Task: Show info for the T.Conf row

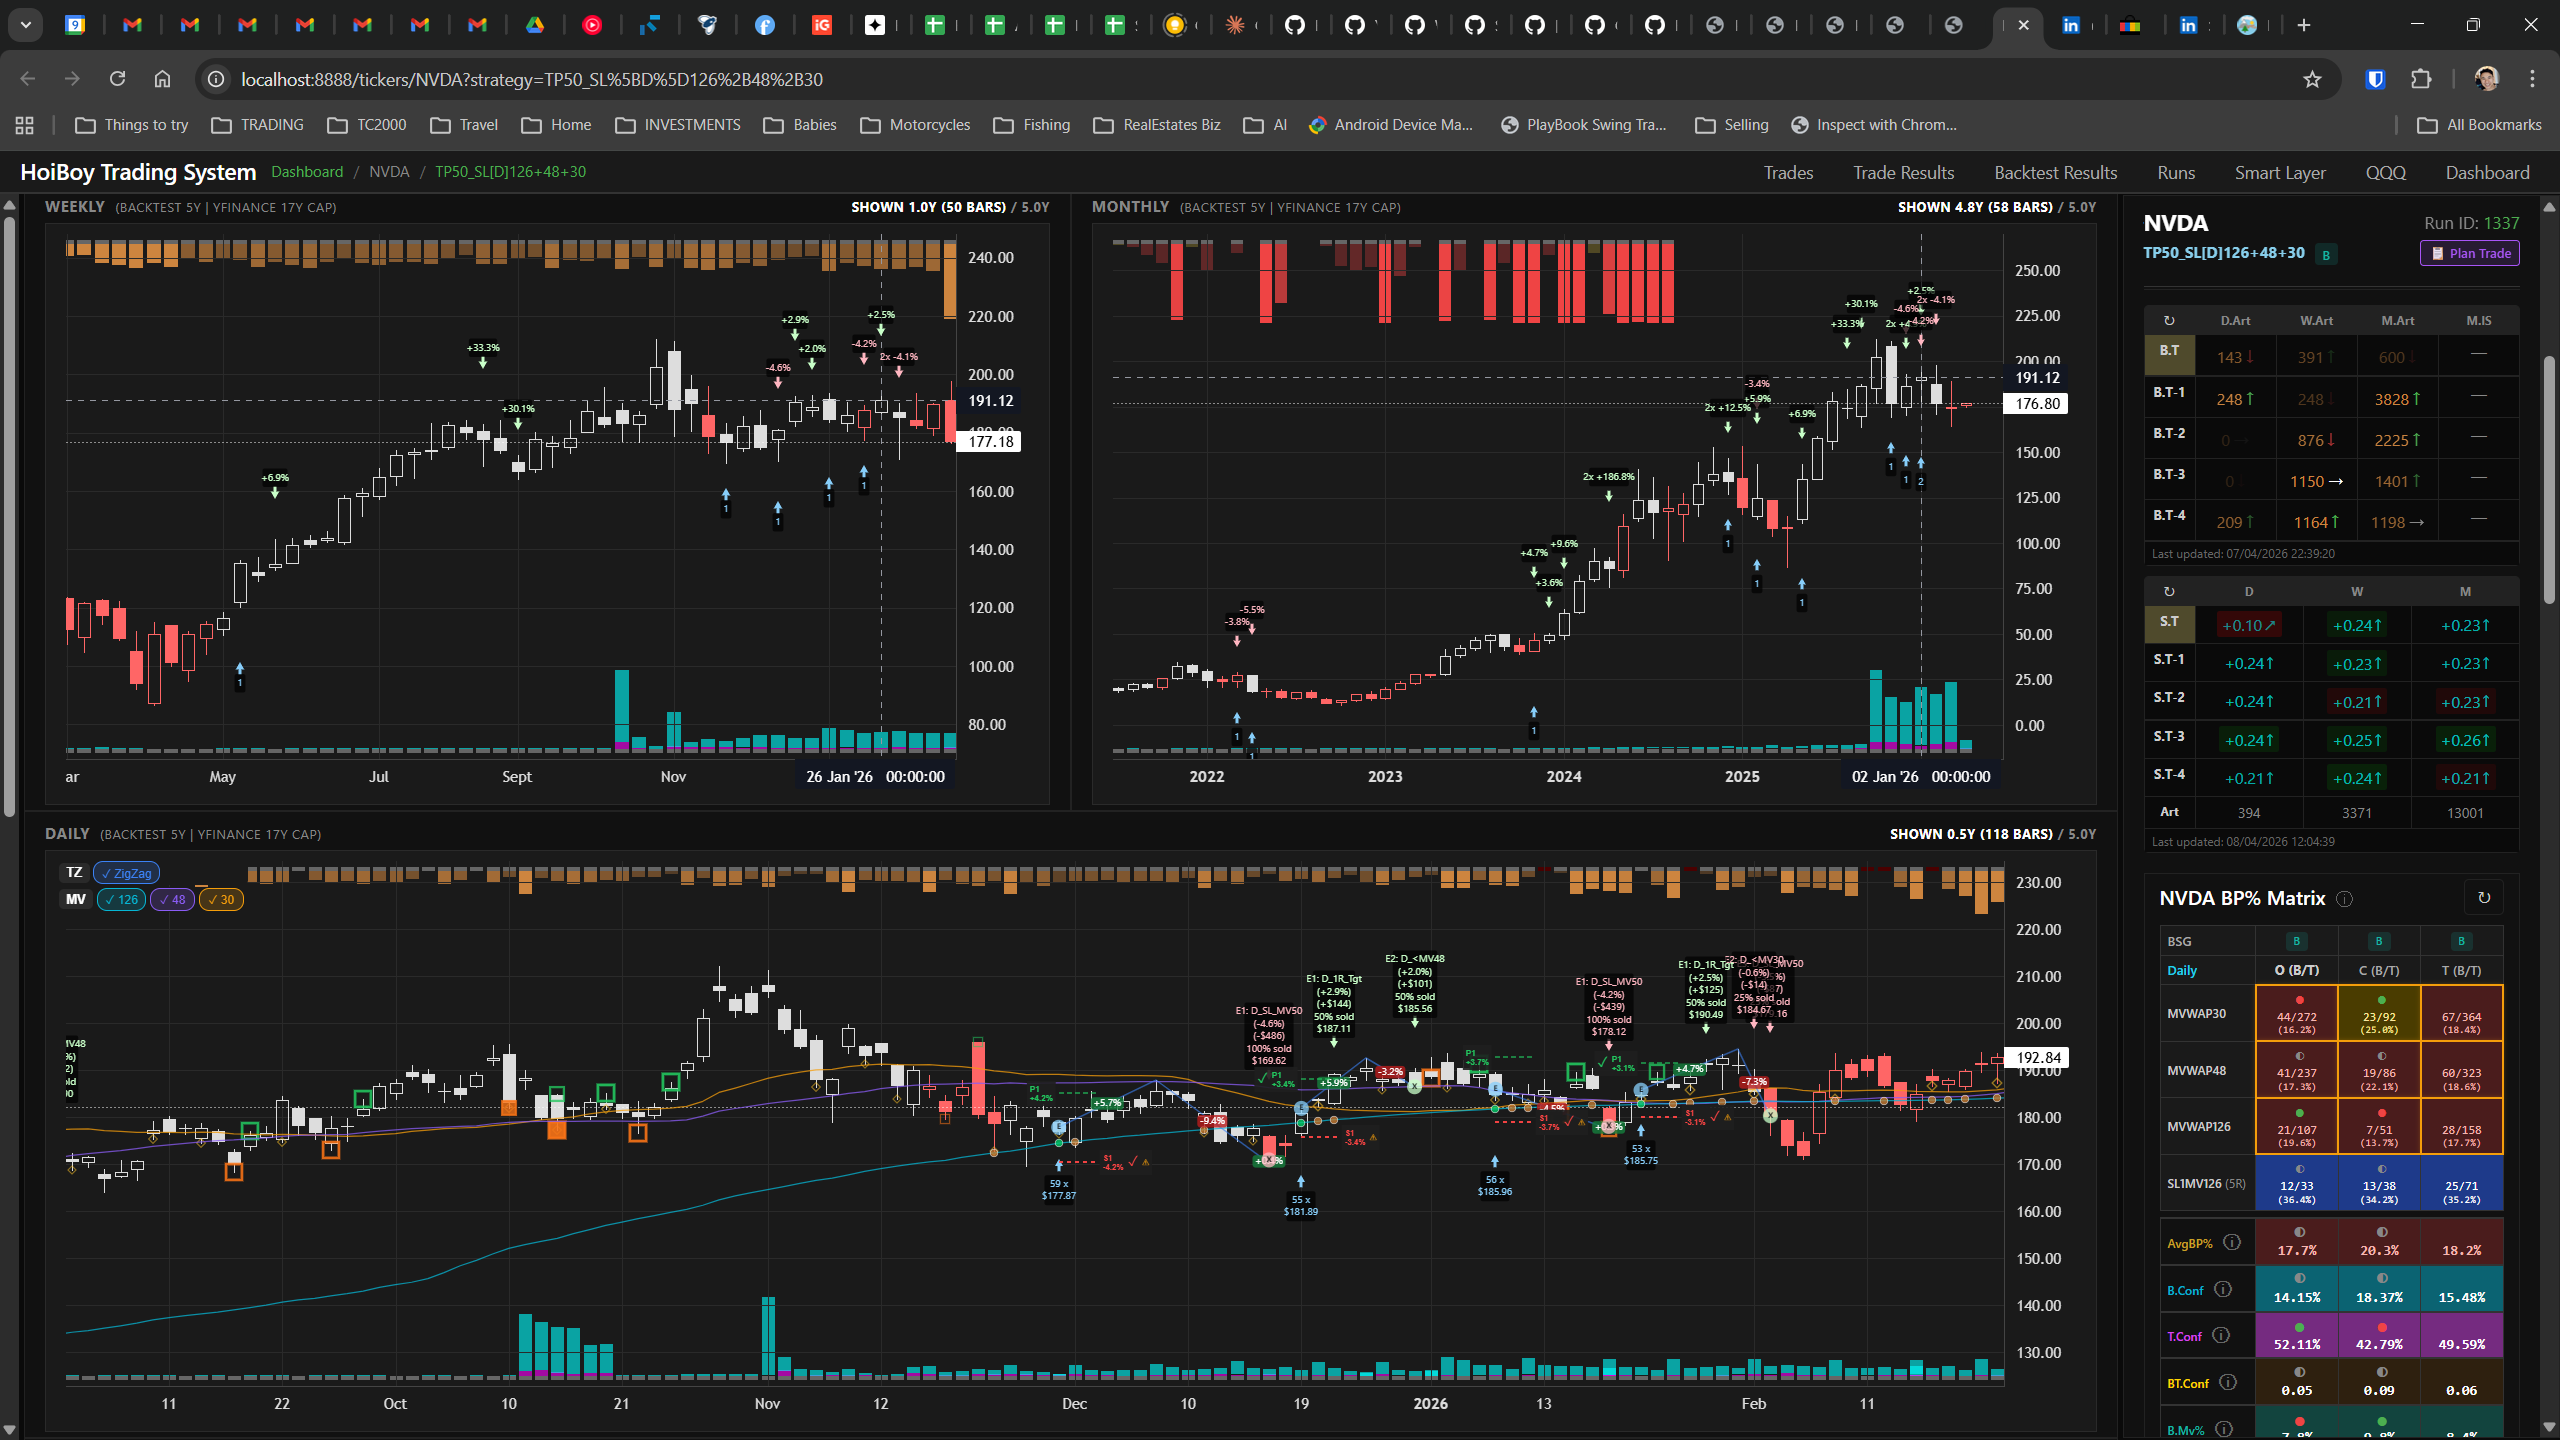Action: [2221, 1335]
